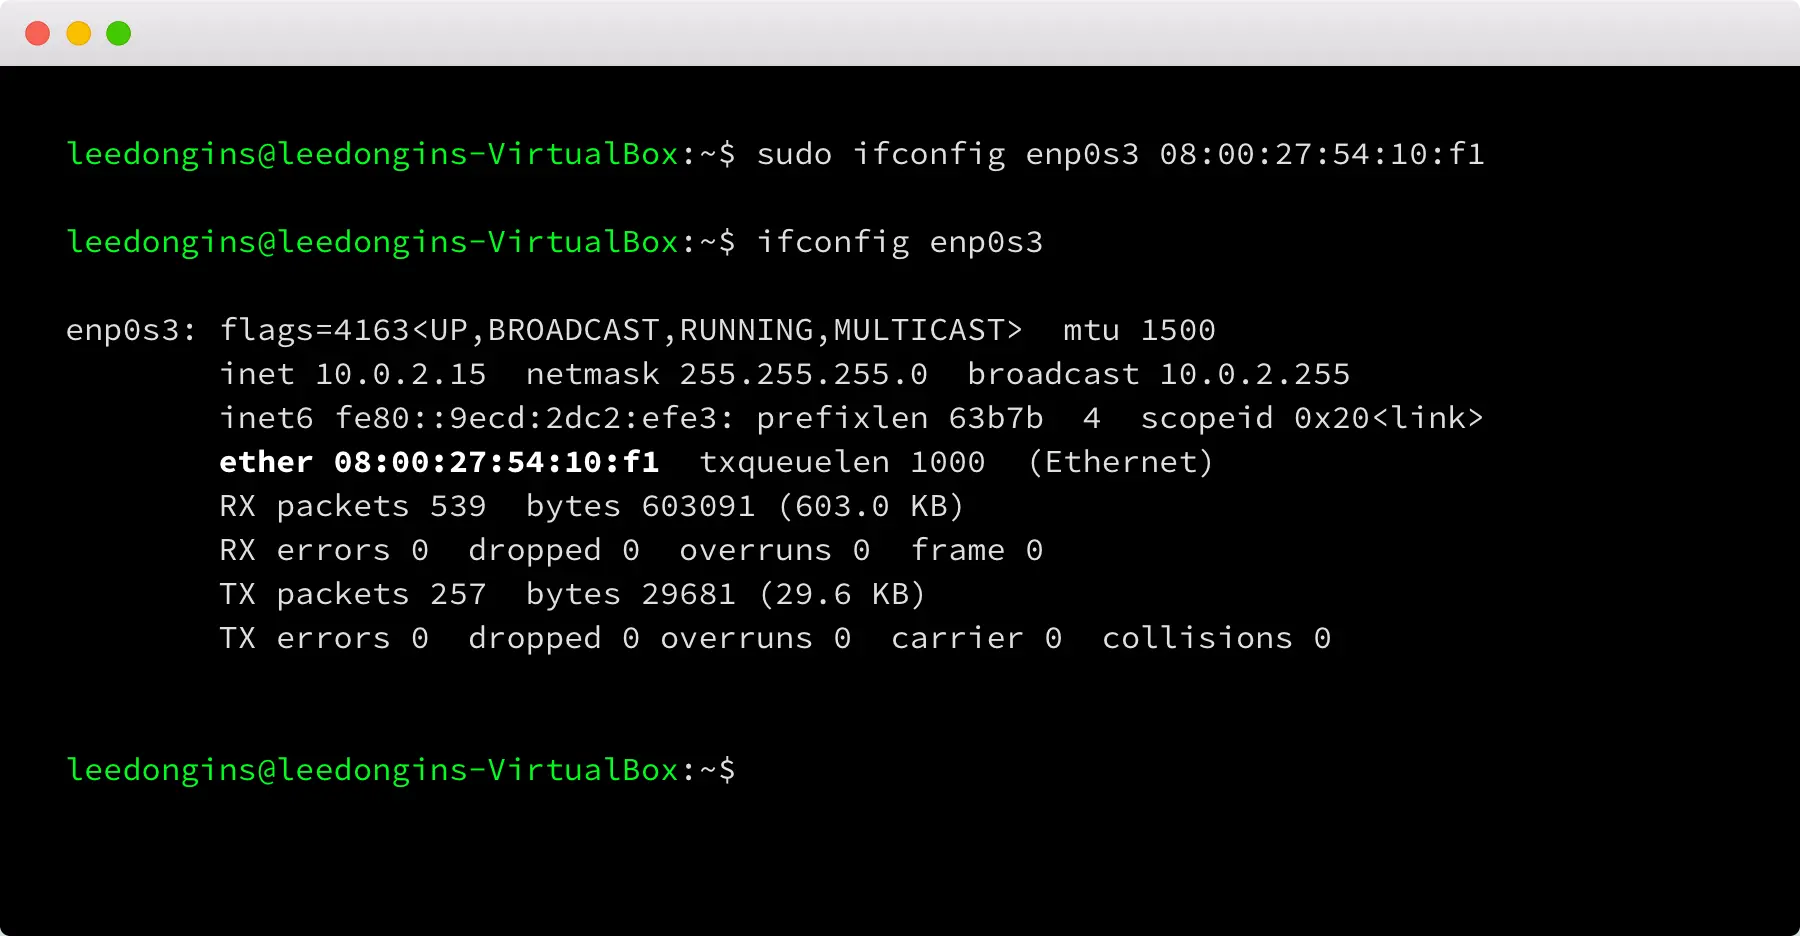Select the MAC address 08:00:27:54:10:f1 in the command
The image size is (1800, 936).
coord(1320,154)
